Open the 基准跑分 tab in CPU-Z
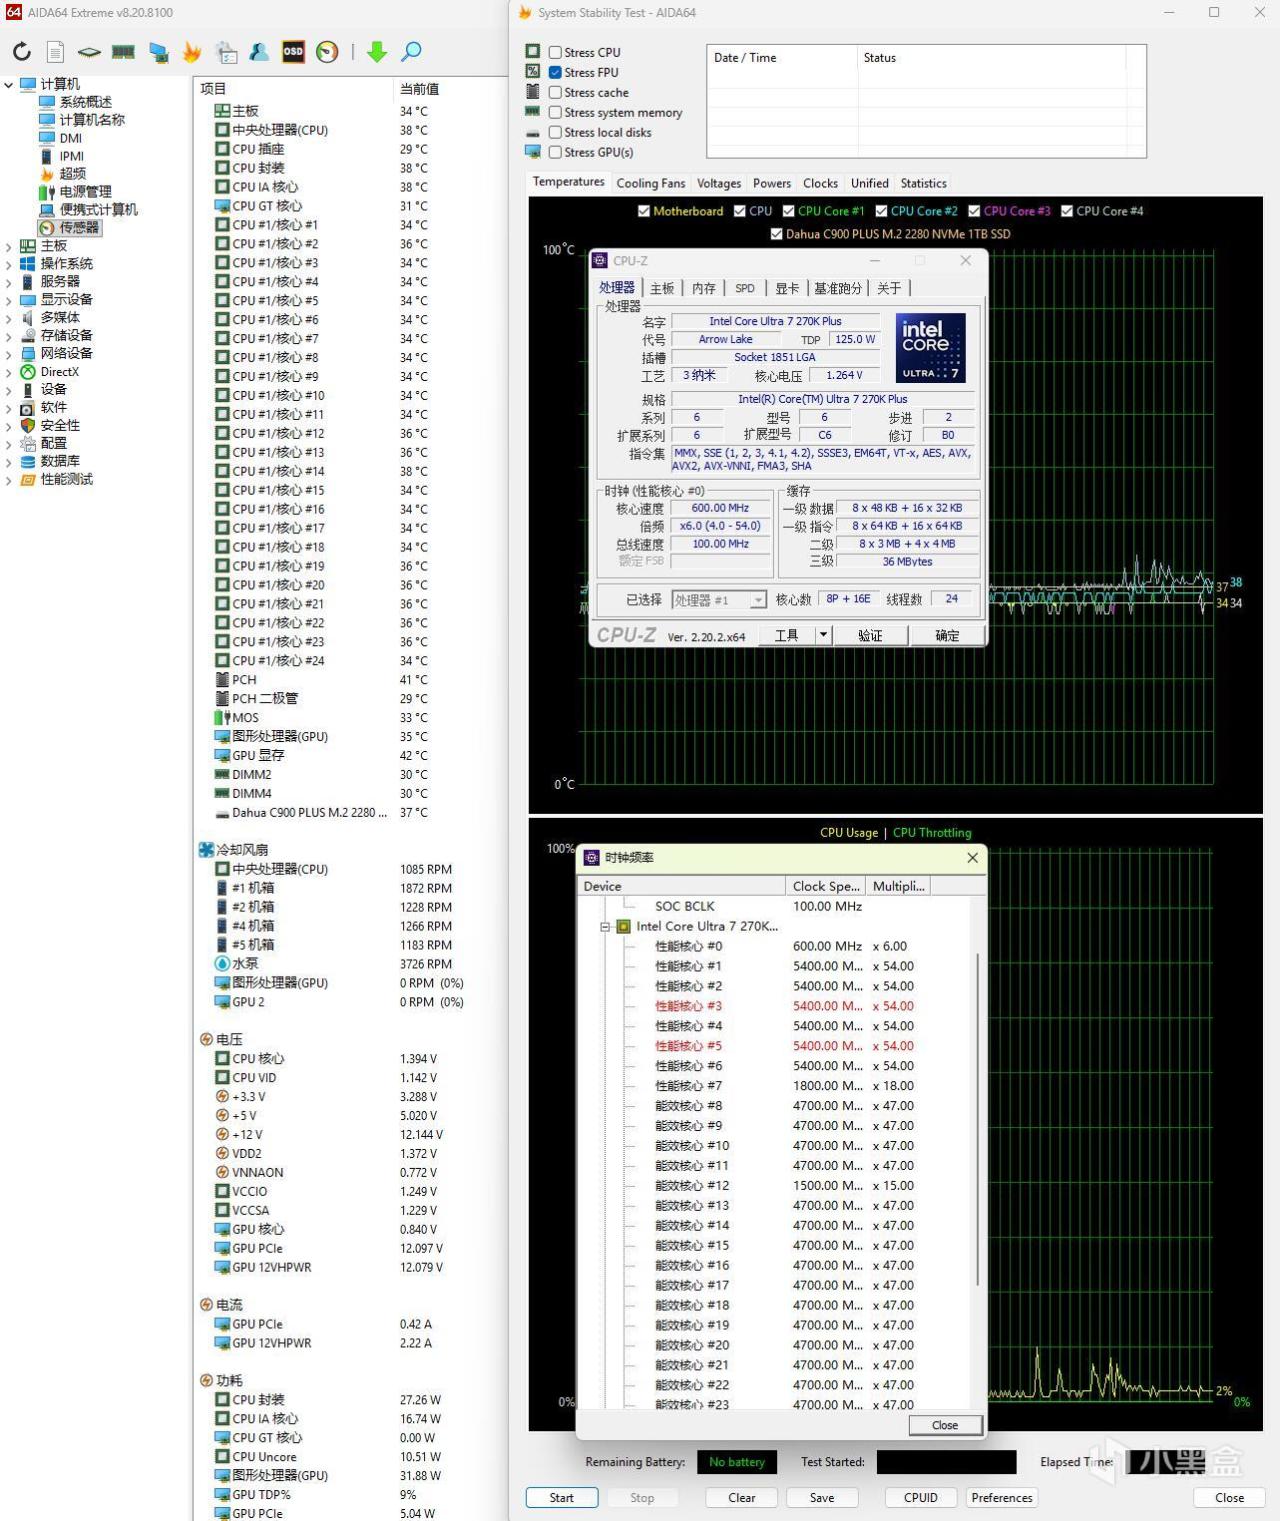The height and width of the screenshot is (1521, 1280). 838,288
